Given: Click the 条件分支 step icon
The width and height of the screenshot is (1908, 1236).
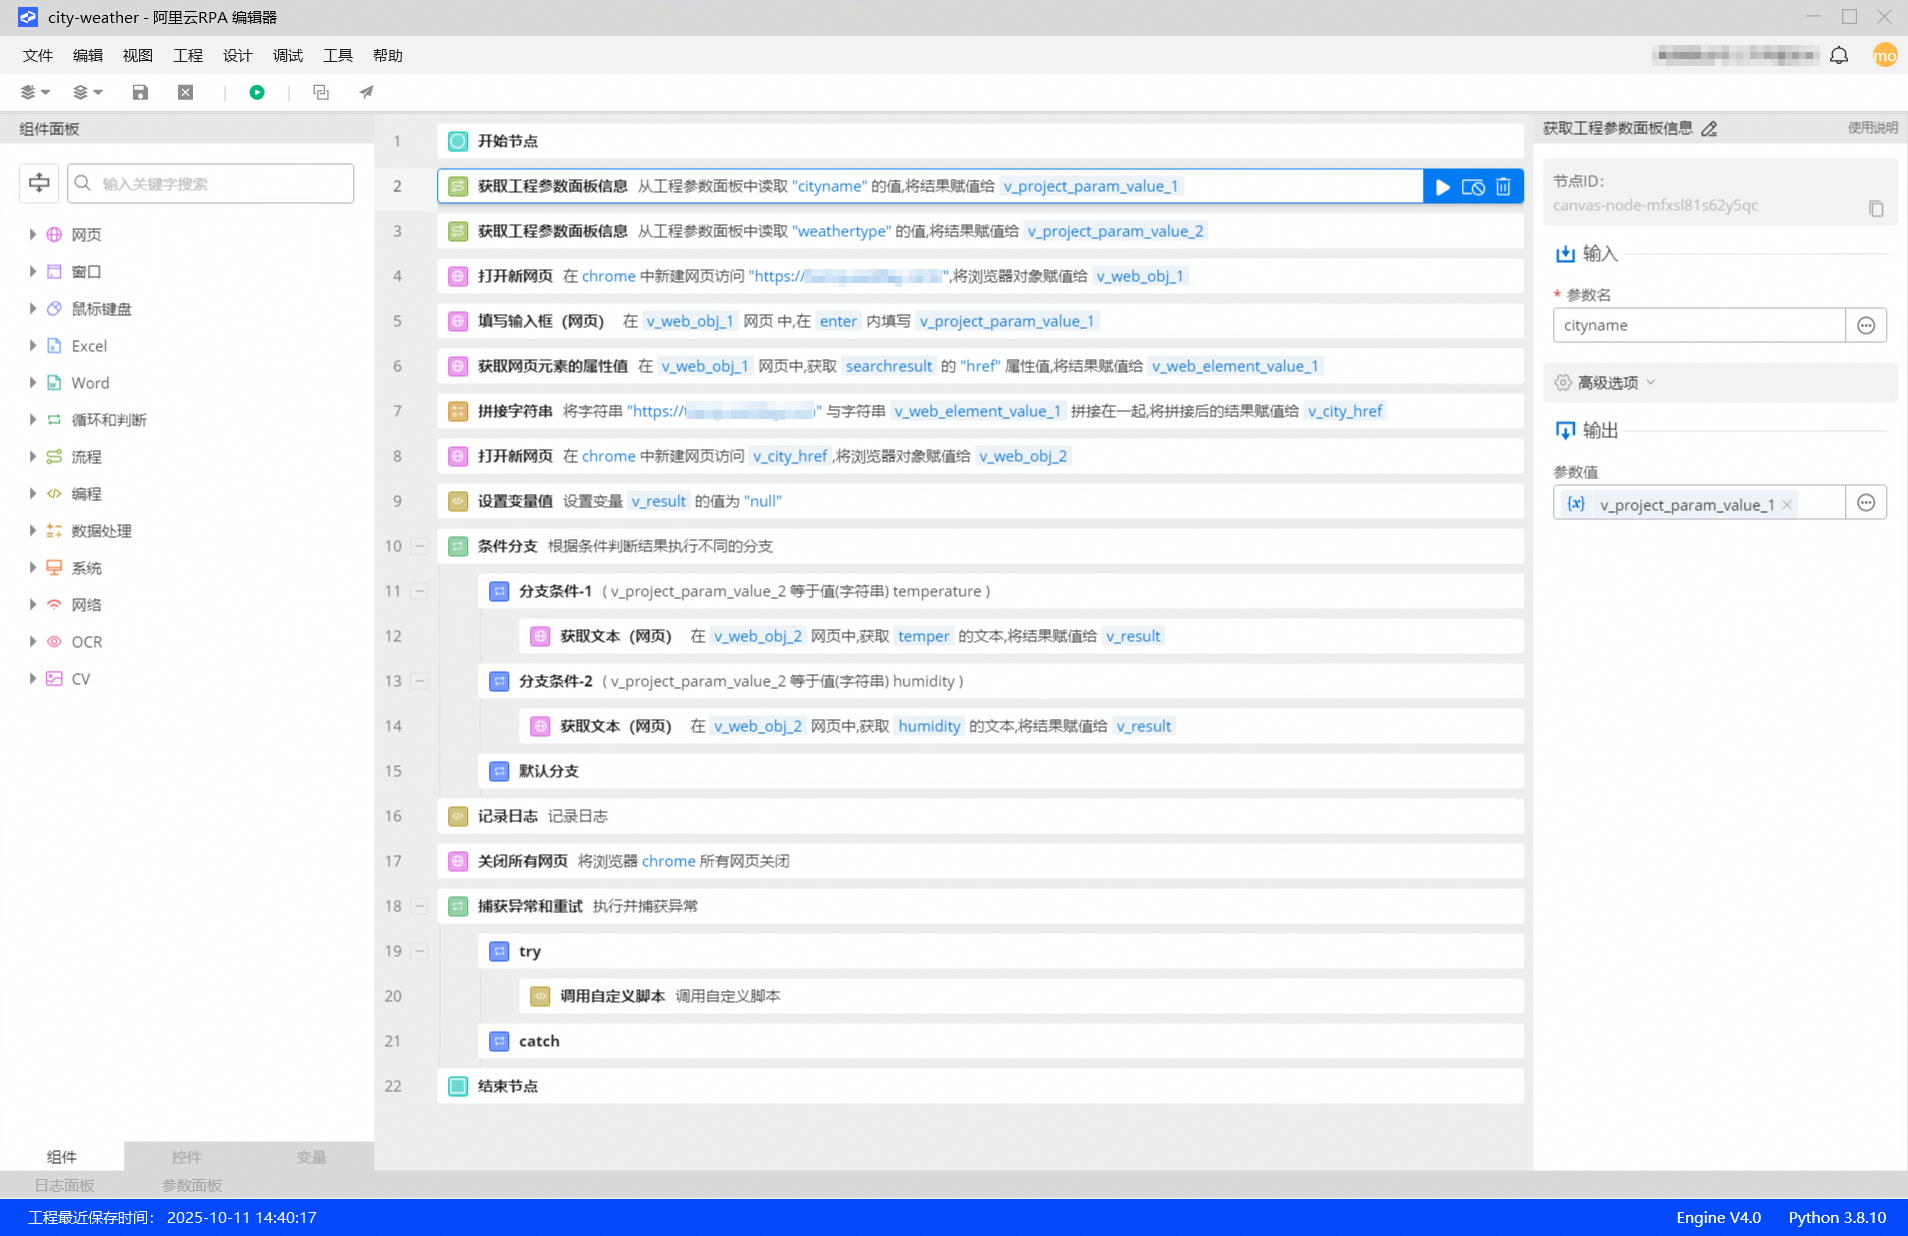Looking at the screenshot, I should click(458, 546).
